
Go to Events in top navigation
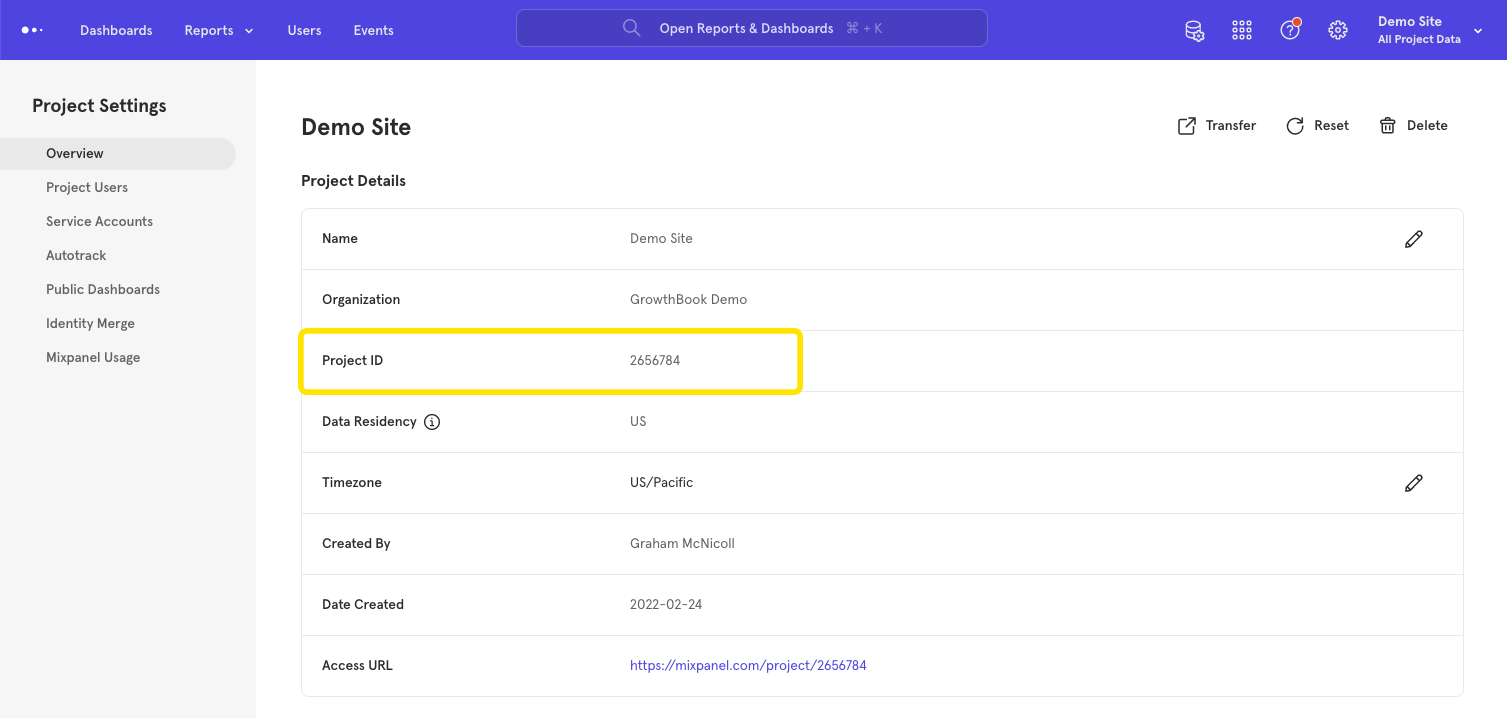(x=373, y=30)
